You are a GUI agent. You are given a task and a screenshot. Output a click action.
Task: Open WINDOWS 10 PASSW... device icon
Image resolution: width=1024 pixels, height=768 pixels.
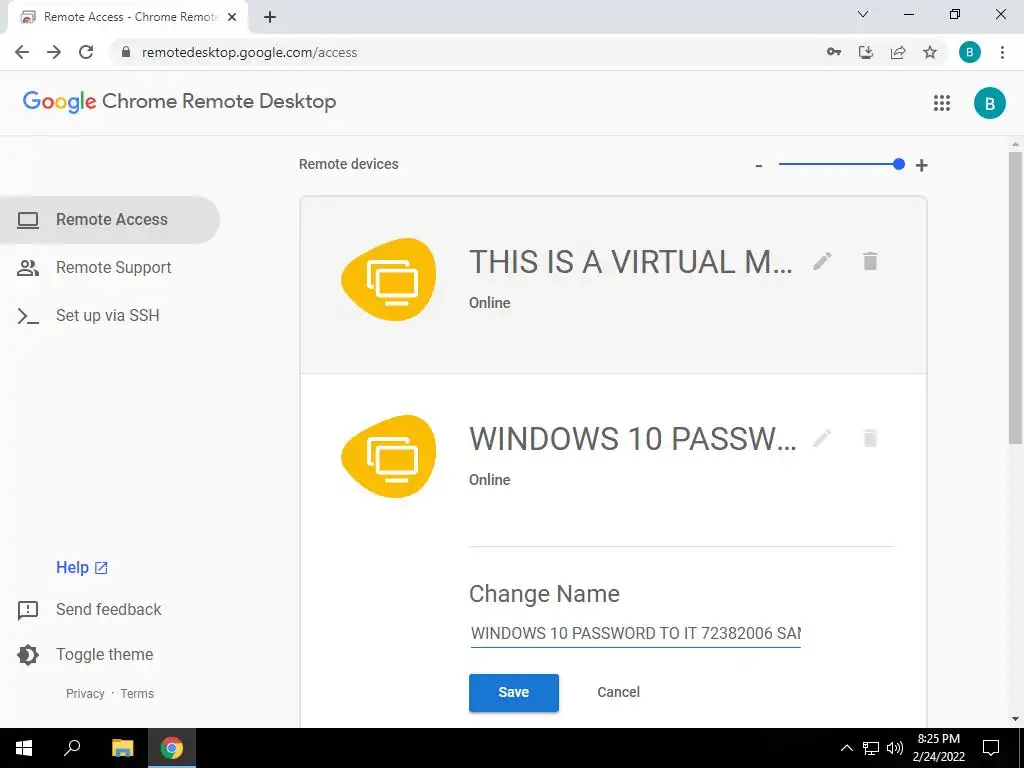point(389,456)
